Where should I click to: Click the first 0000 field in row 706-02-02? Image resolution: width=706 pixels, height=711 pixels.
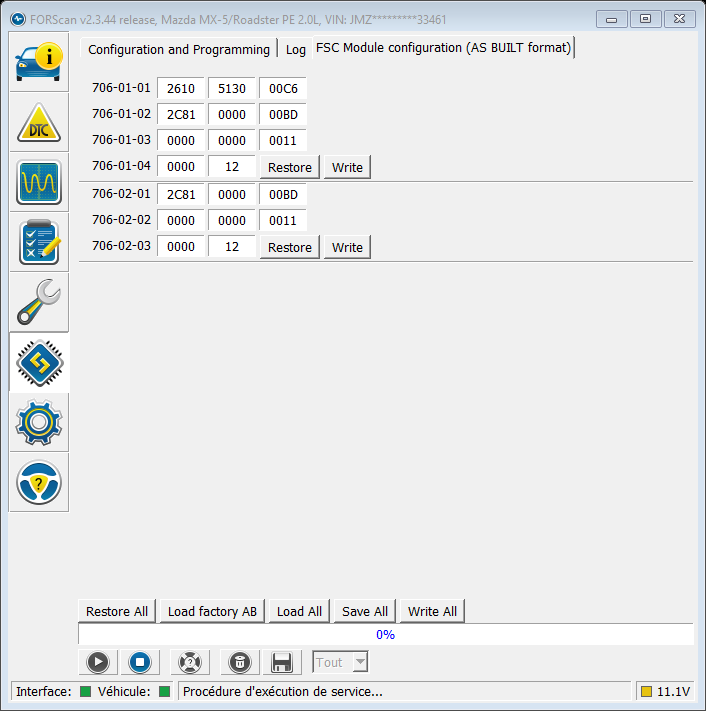(181, 220)
